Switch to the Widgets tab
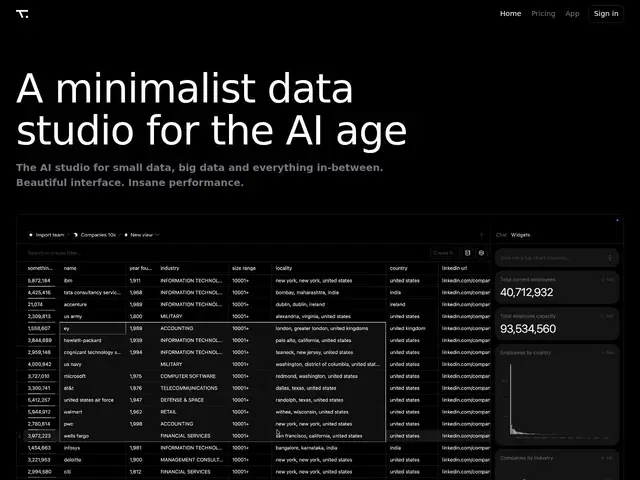 (x=520, y=235)
